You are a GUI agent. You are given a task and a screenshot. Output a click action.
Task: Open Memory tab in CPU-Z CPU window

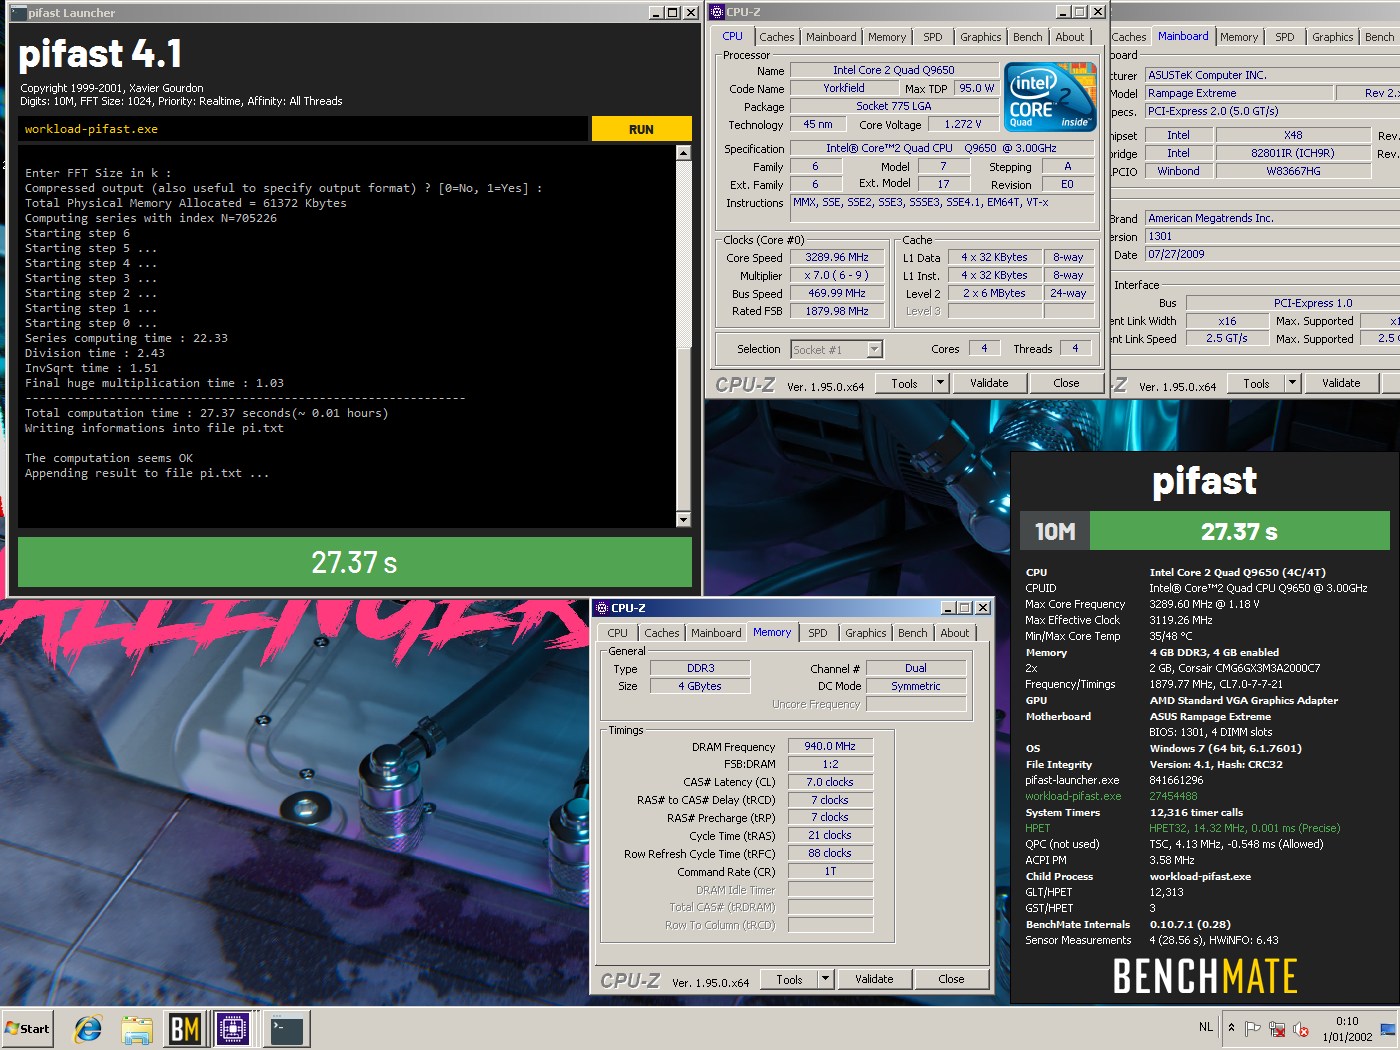[x=886, y=37]
